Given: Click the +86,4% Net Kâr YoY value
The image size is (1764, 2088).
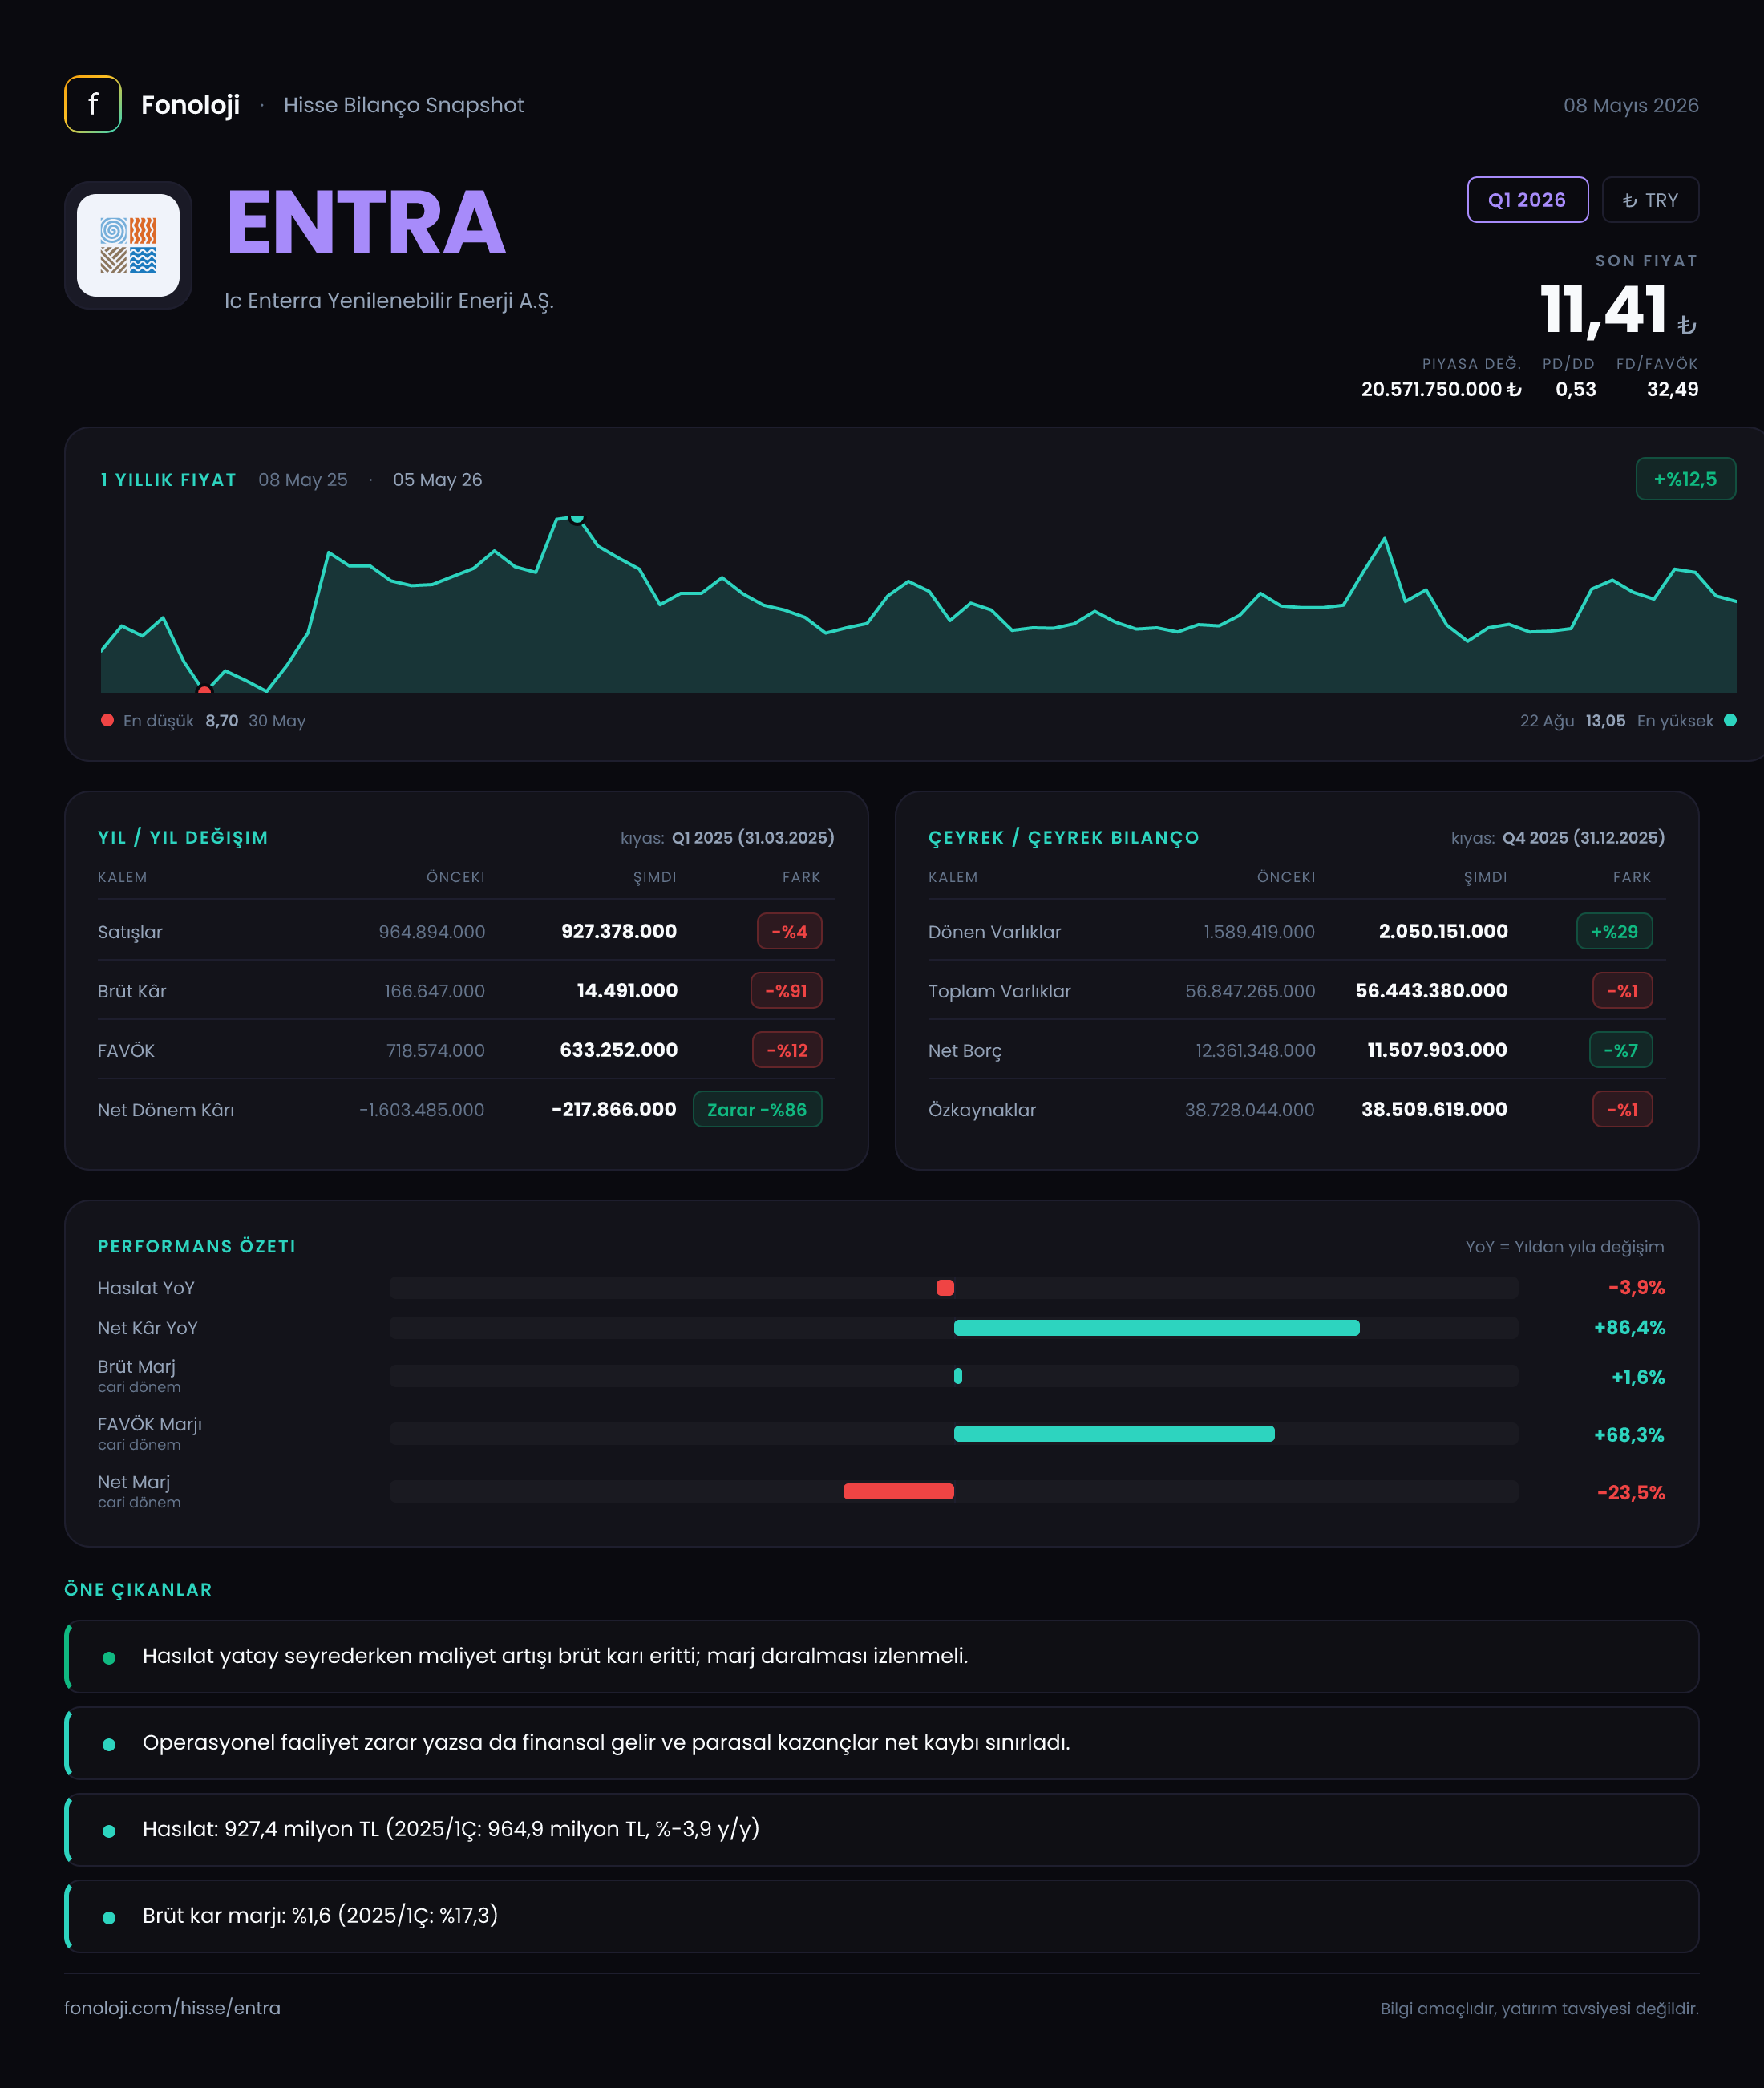Looking at the screenshot, I should coord(1629,1328).
